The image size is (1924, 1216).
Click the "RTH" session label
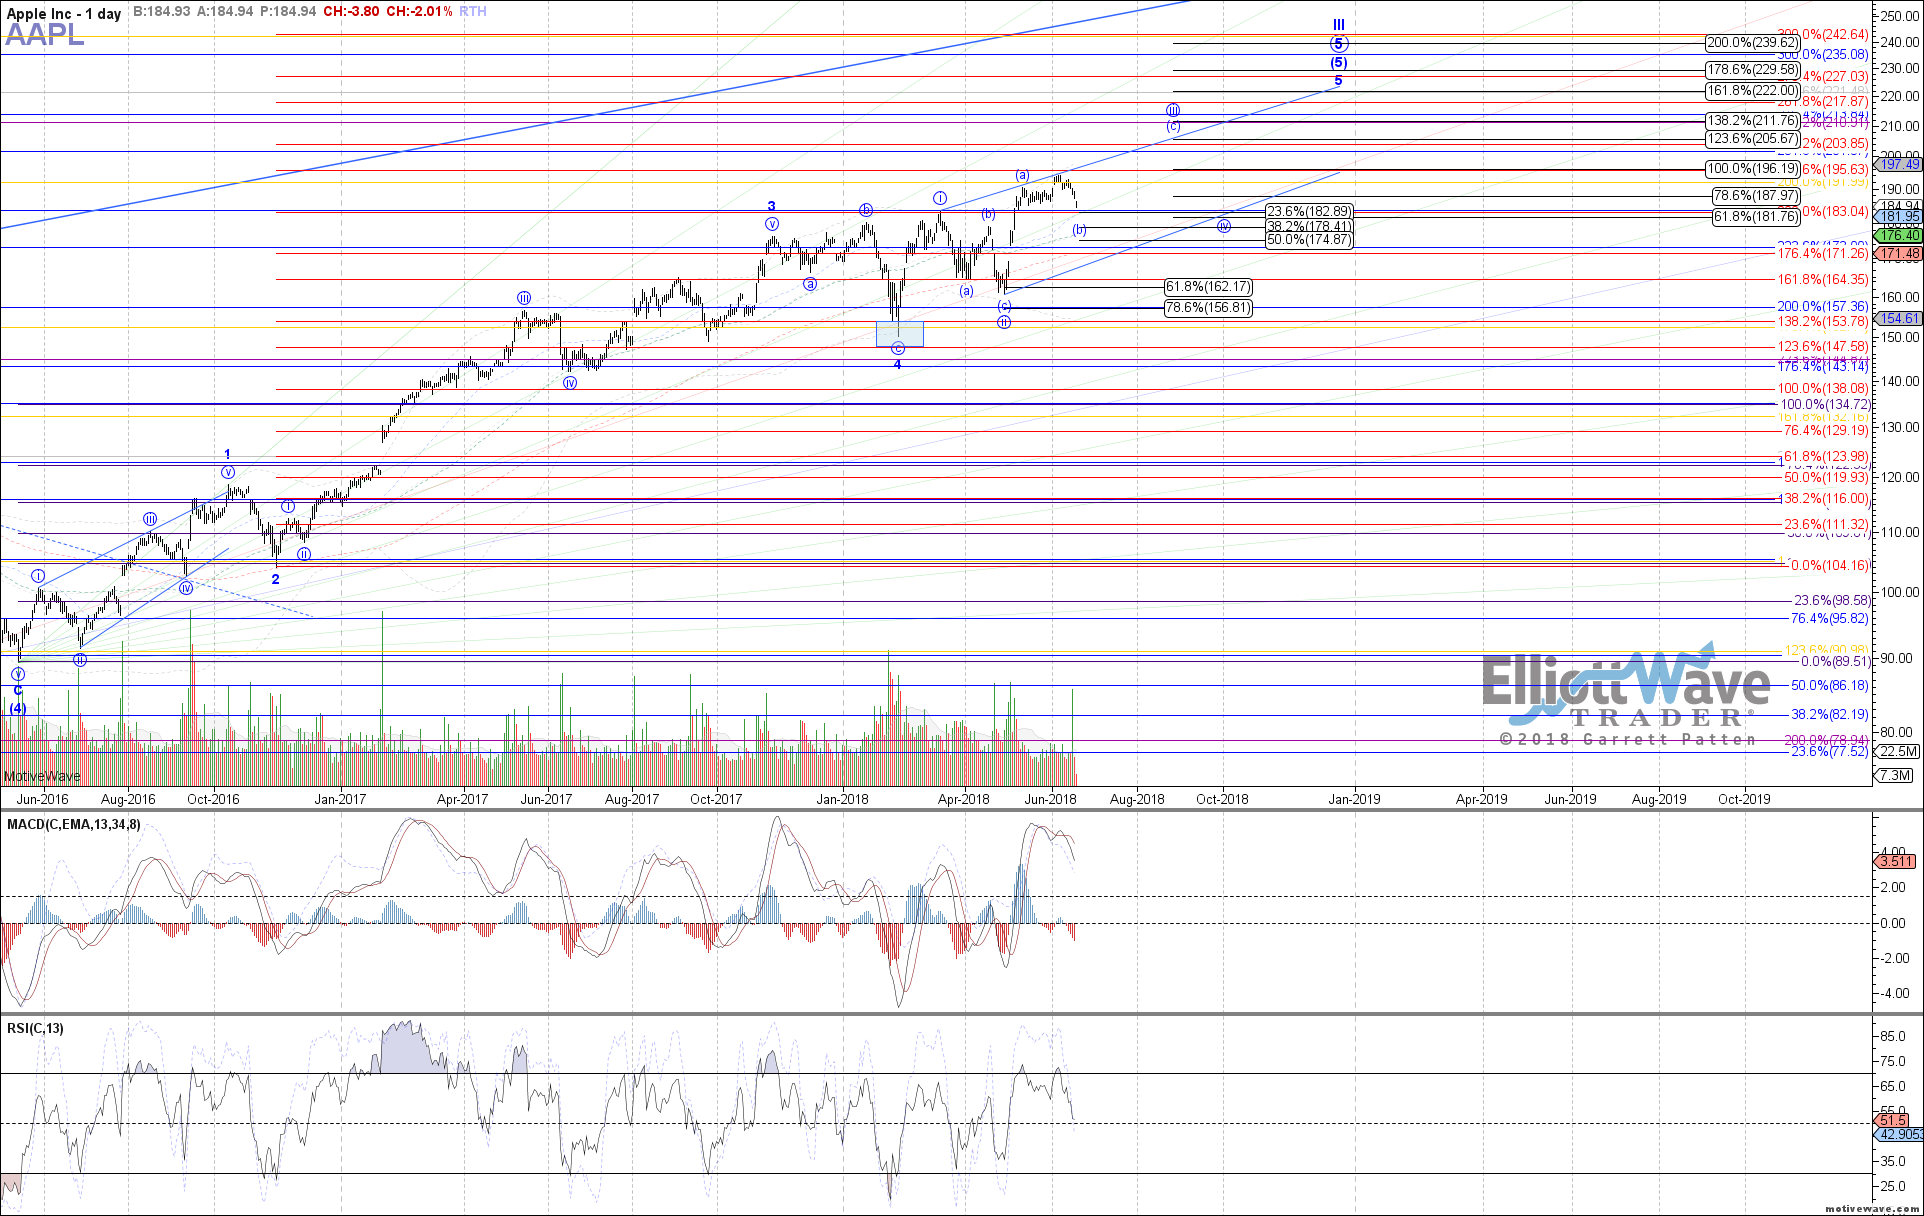pyautogui.click(x=473, y=11)
